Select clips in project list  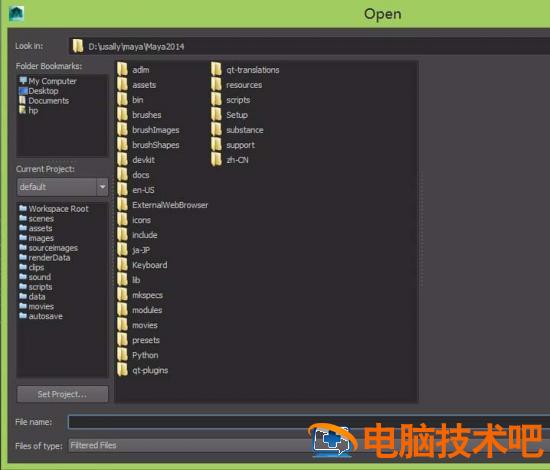[32, 267]
